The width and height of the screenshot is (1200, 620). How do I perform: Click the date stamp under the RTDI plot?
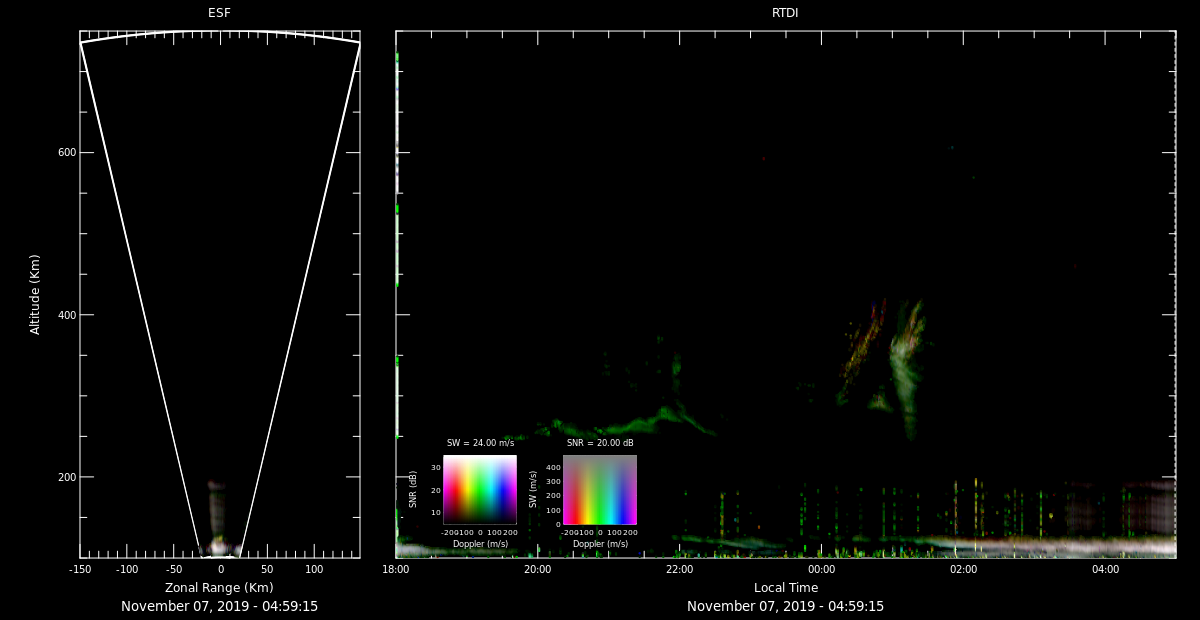(785, 606)
